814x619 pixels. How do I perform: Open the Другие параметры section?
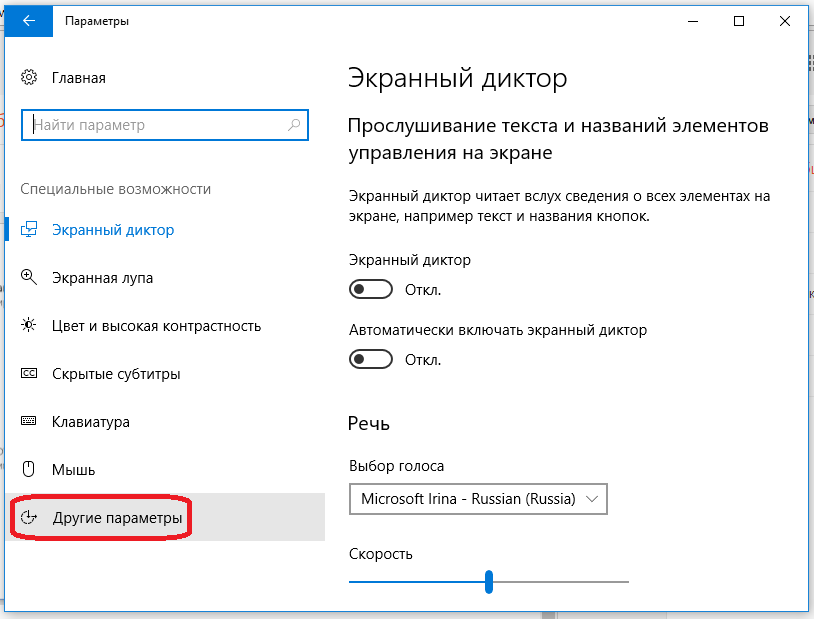click(x=165, y=517)
